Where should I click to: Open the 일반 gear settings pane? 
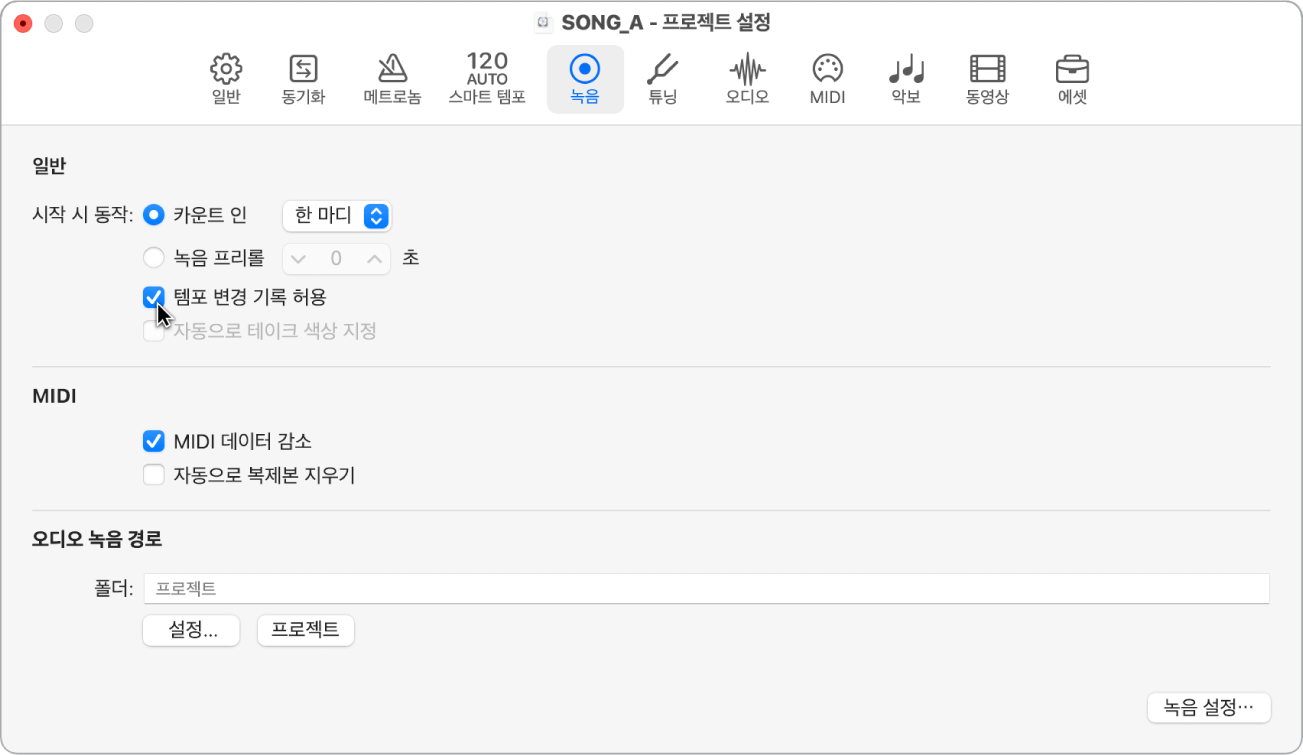[x=226, y=79]
